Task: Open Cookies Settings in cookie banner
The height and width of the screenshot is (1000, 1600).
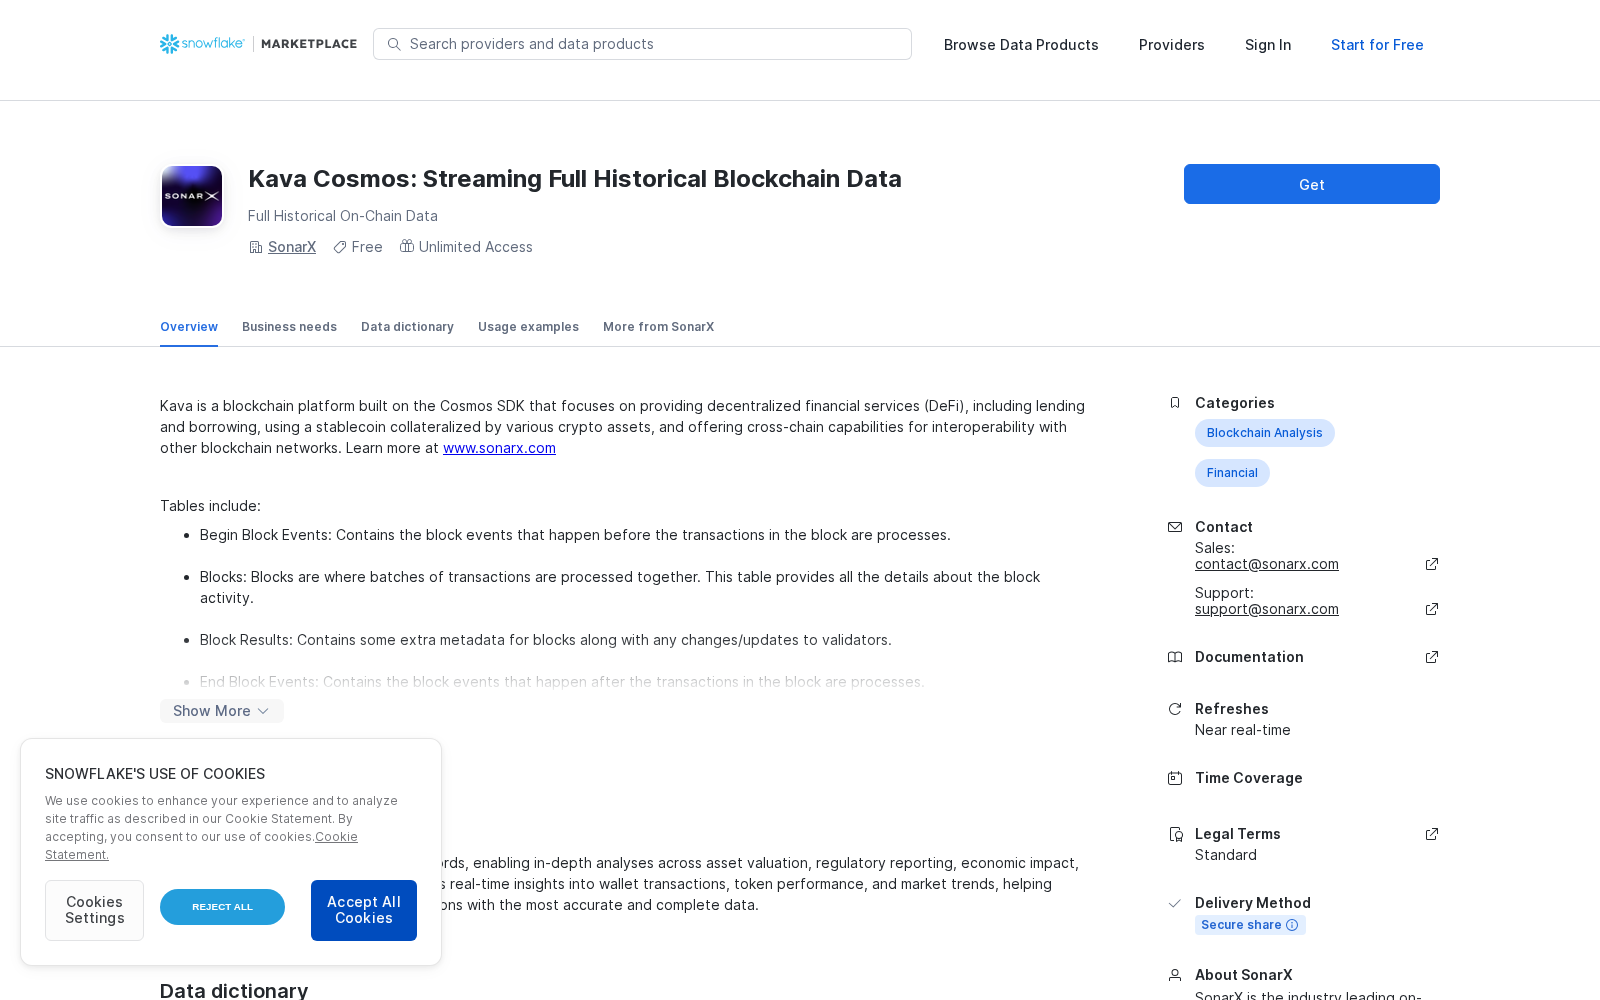Action: coord(94,910)
